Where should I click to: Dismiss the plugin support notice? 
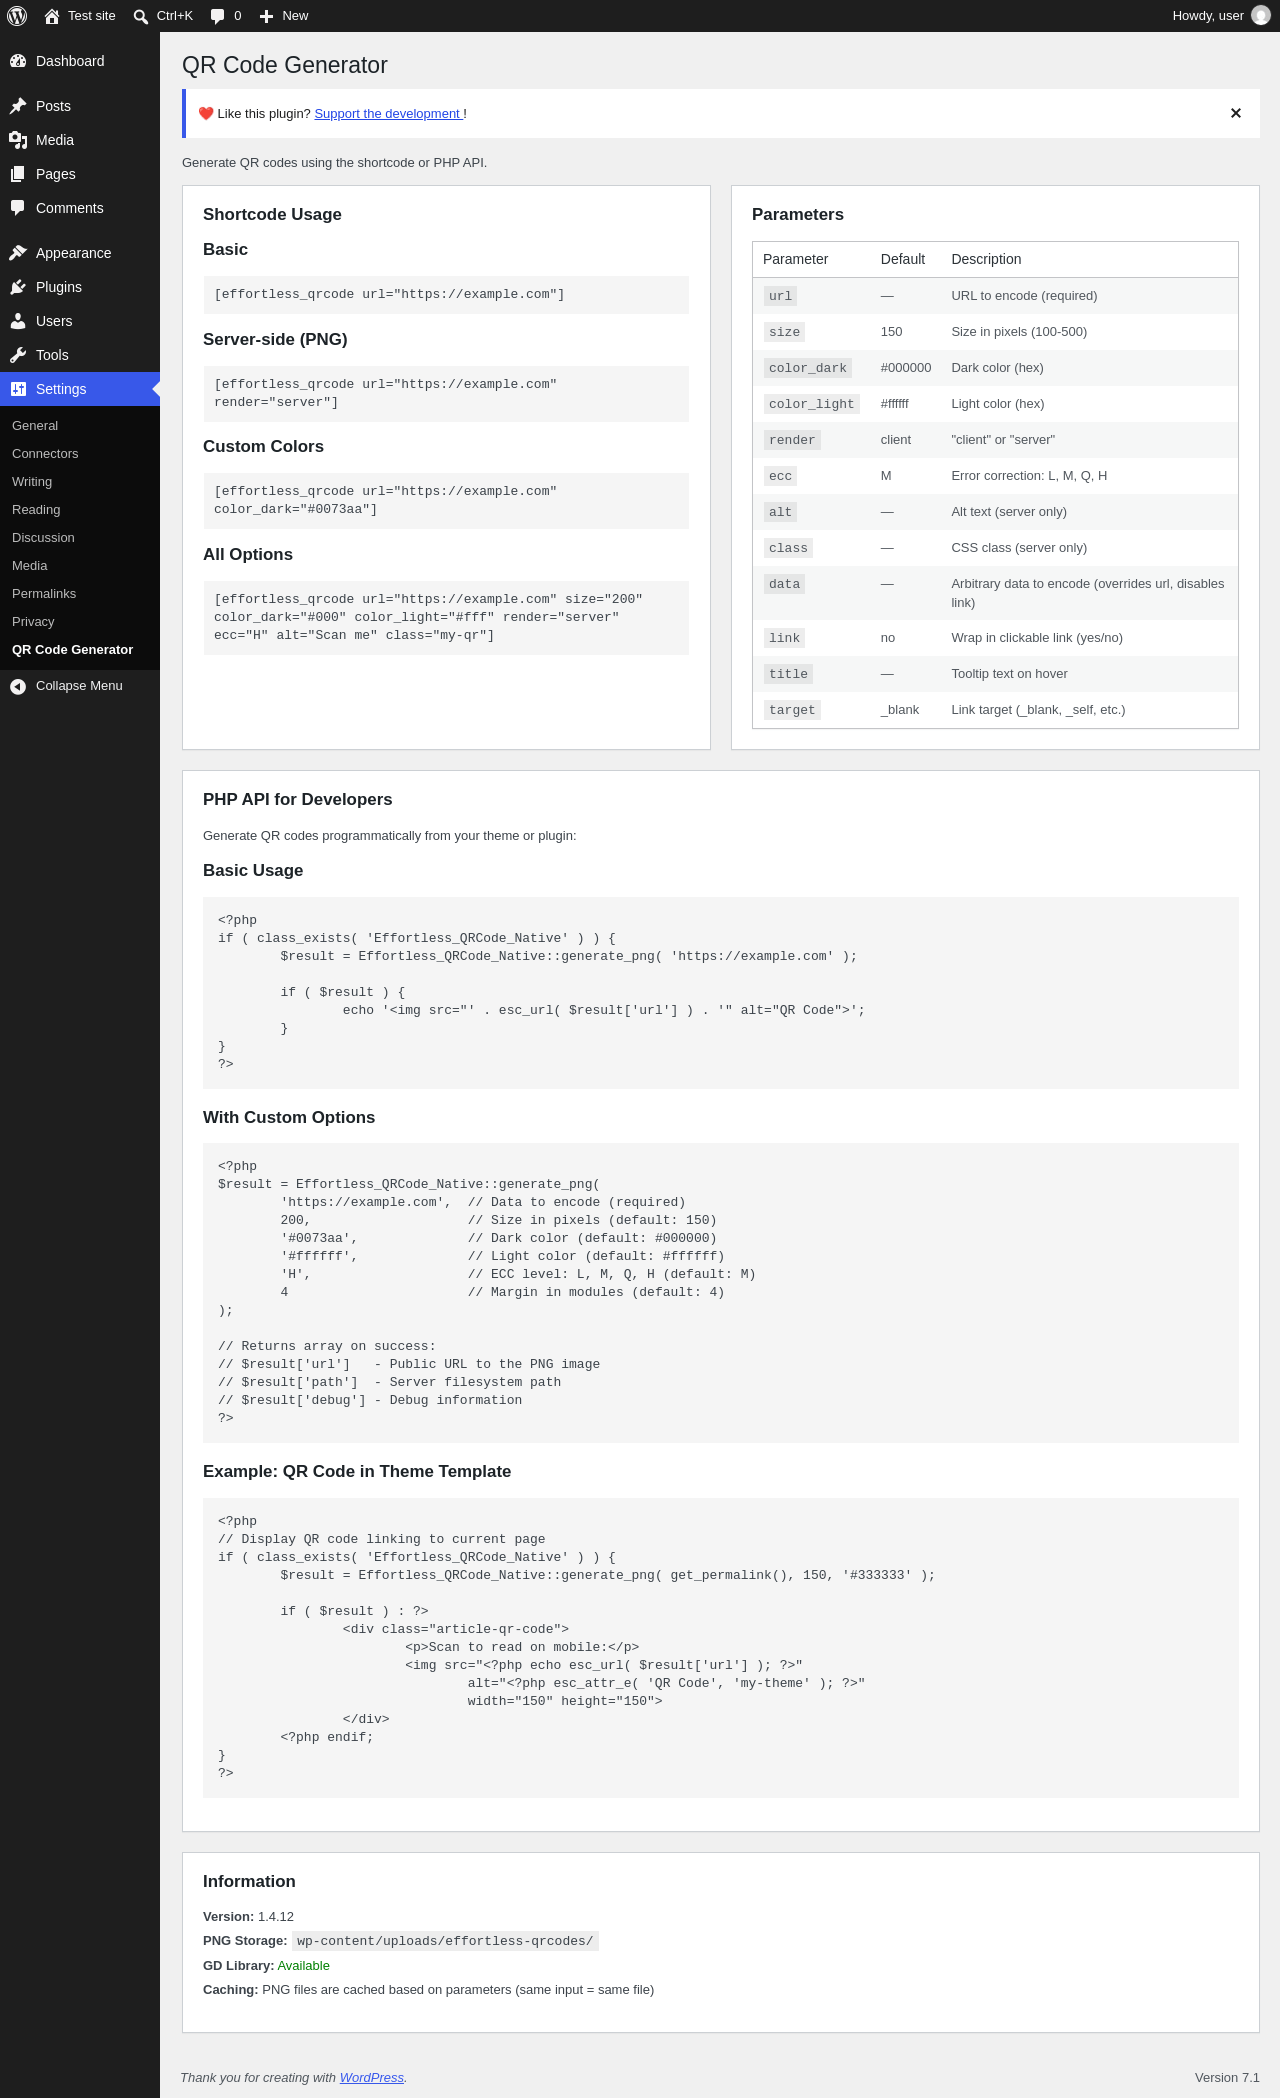pos(1236,113)
